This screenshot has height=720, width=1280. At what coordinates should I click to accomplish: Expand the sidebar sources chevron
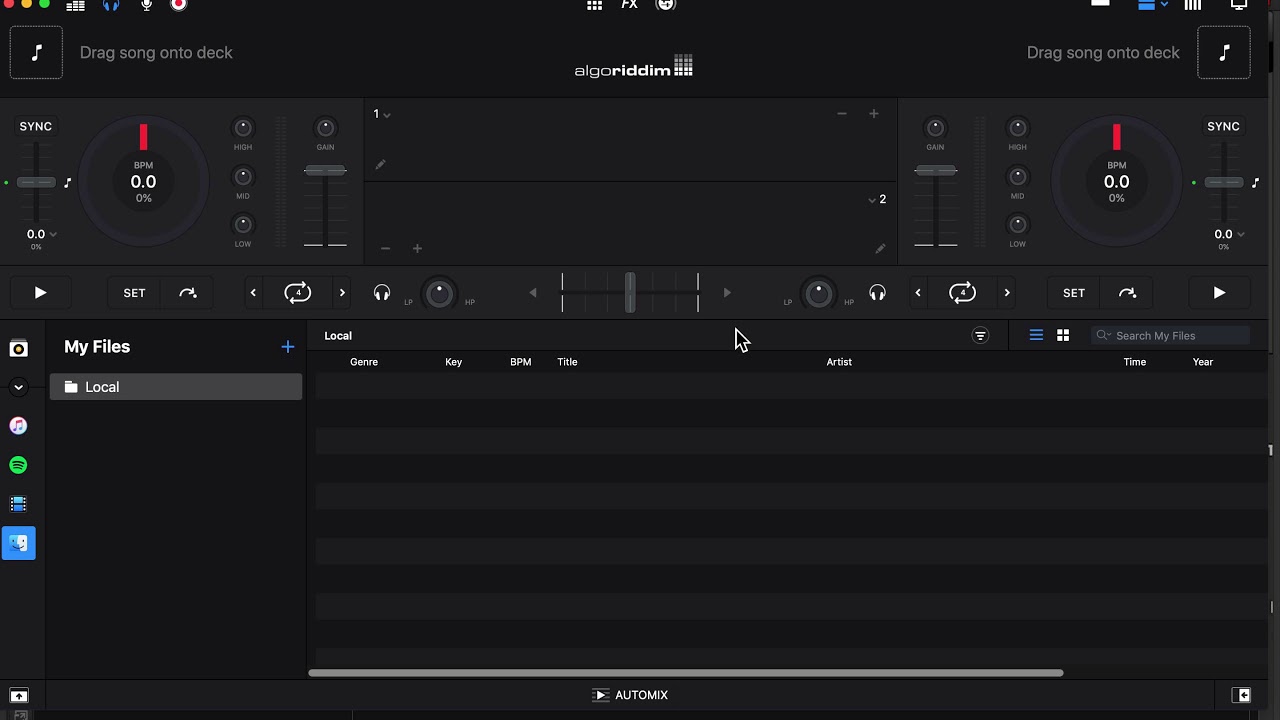(x=18, y=387)
